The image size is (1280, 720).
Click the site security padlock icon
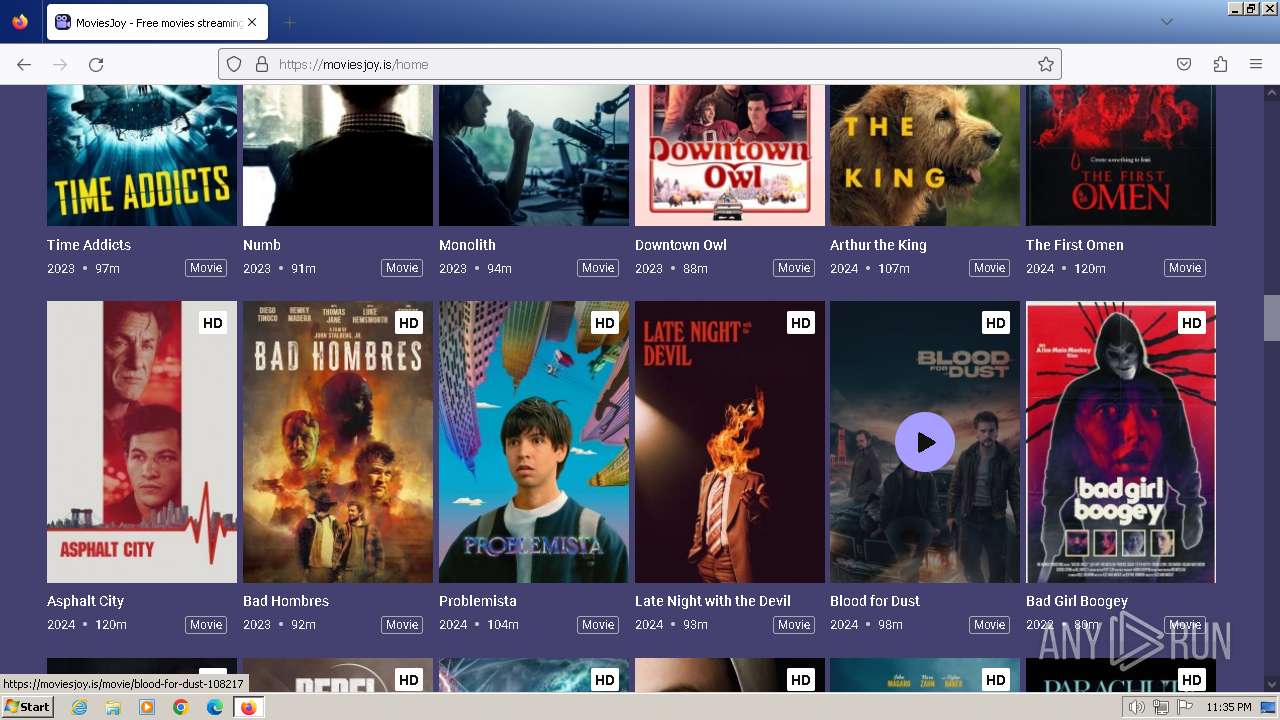(x=262, y=64)
